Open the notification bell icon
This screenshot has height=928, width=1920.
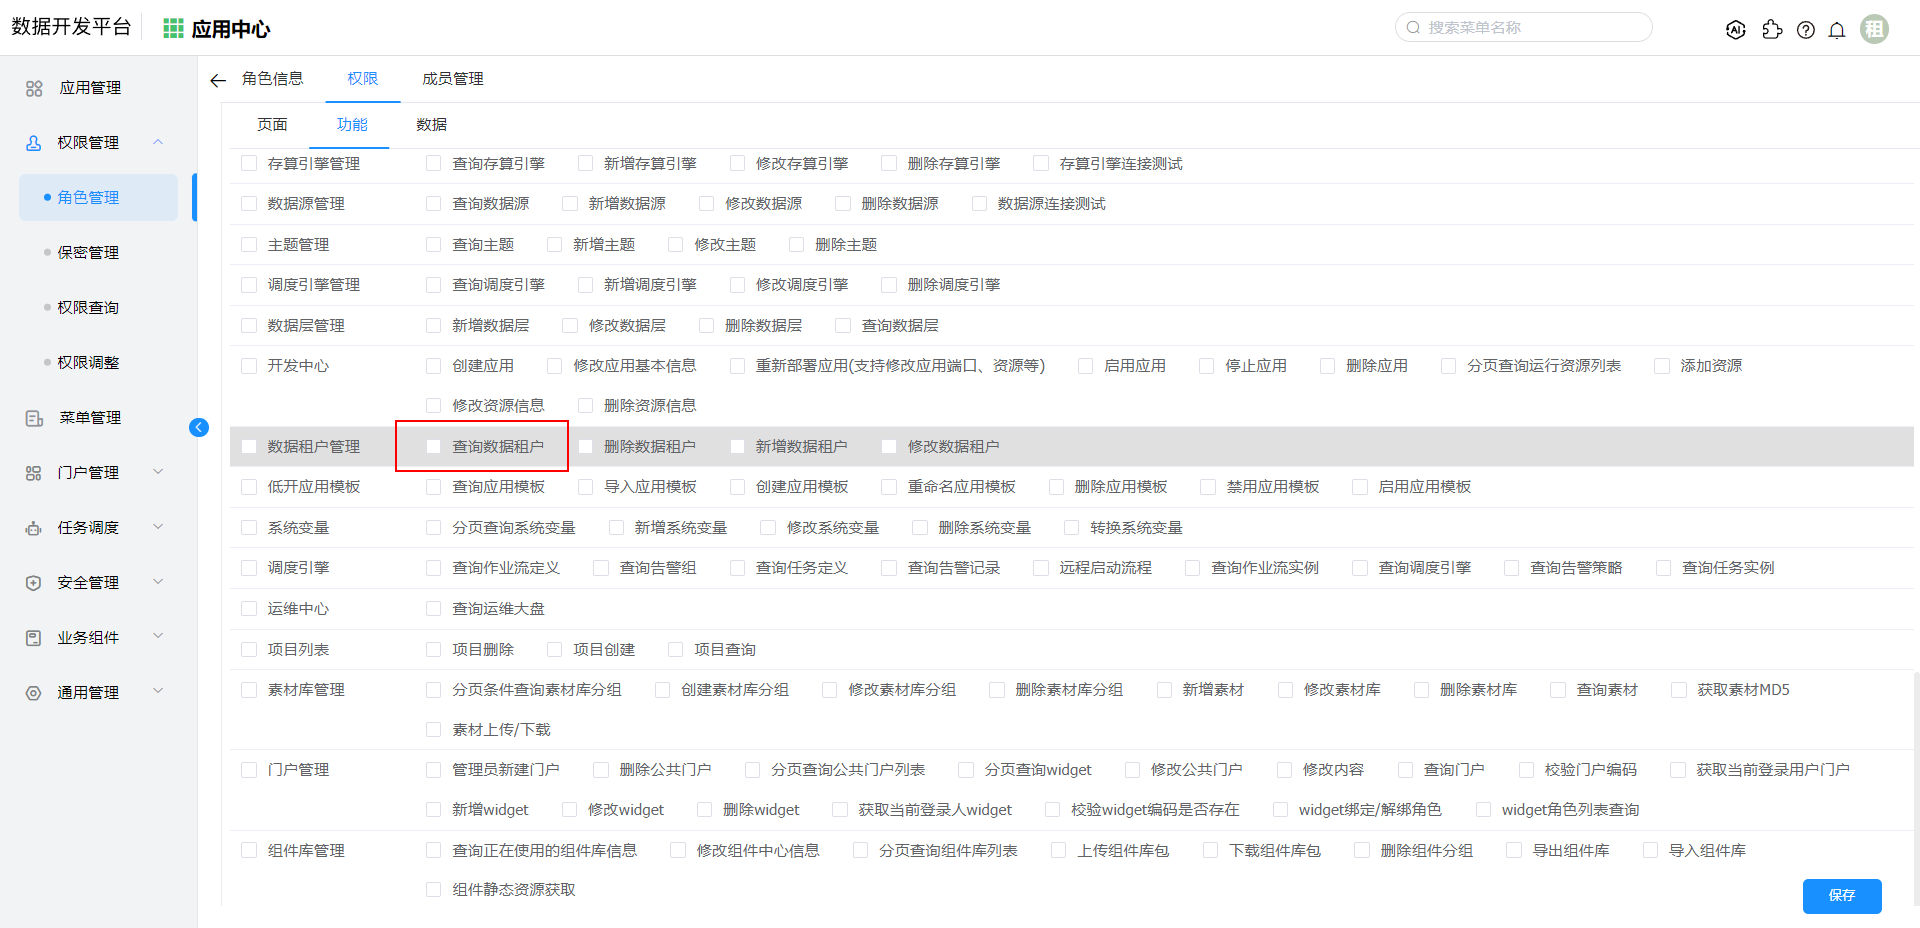click(1836, 30)
